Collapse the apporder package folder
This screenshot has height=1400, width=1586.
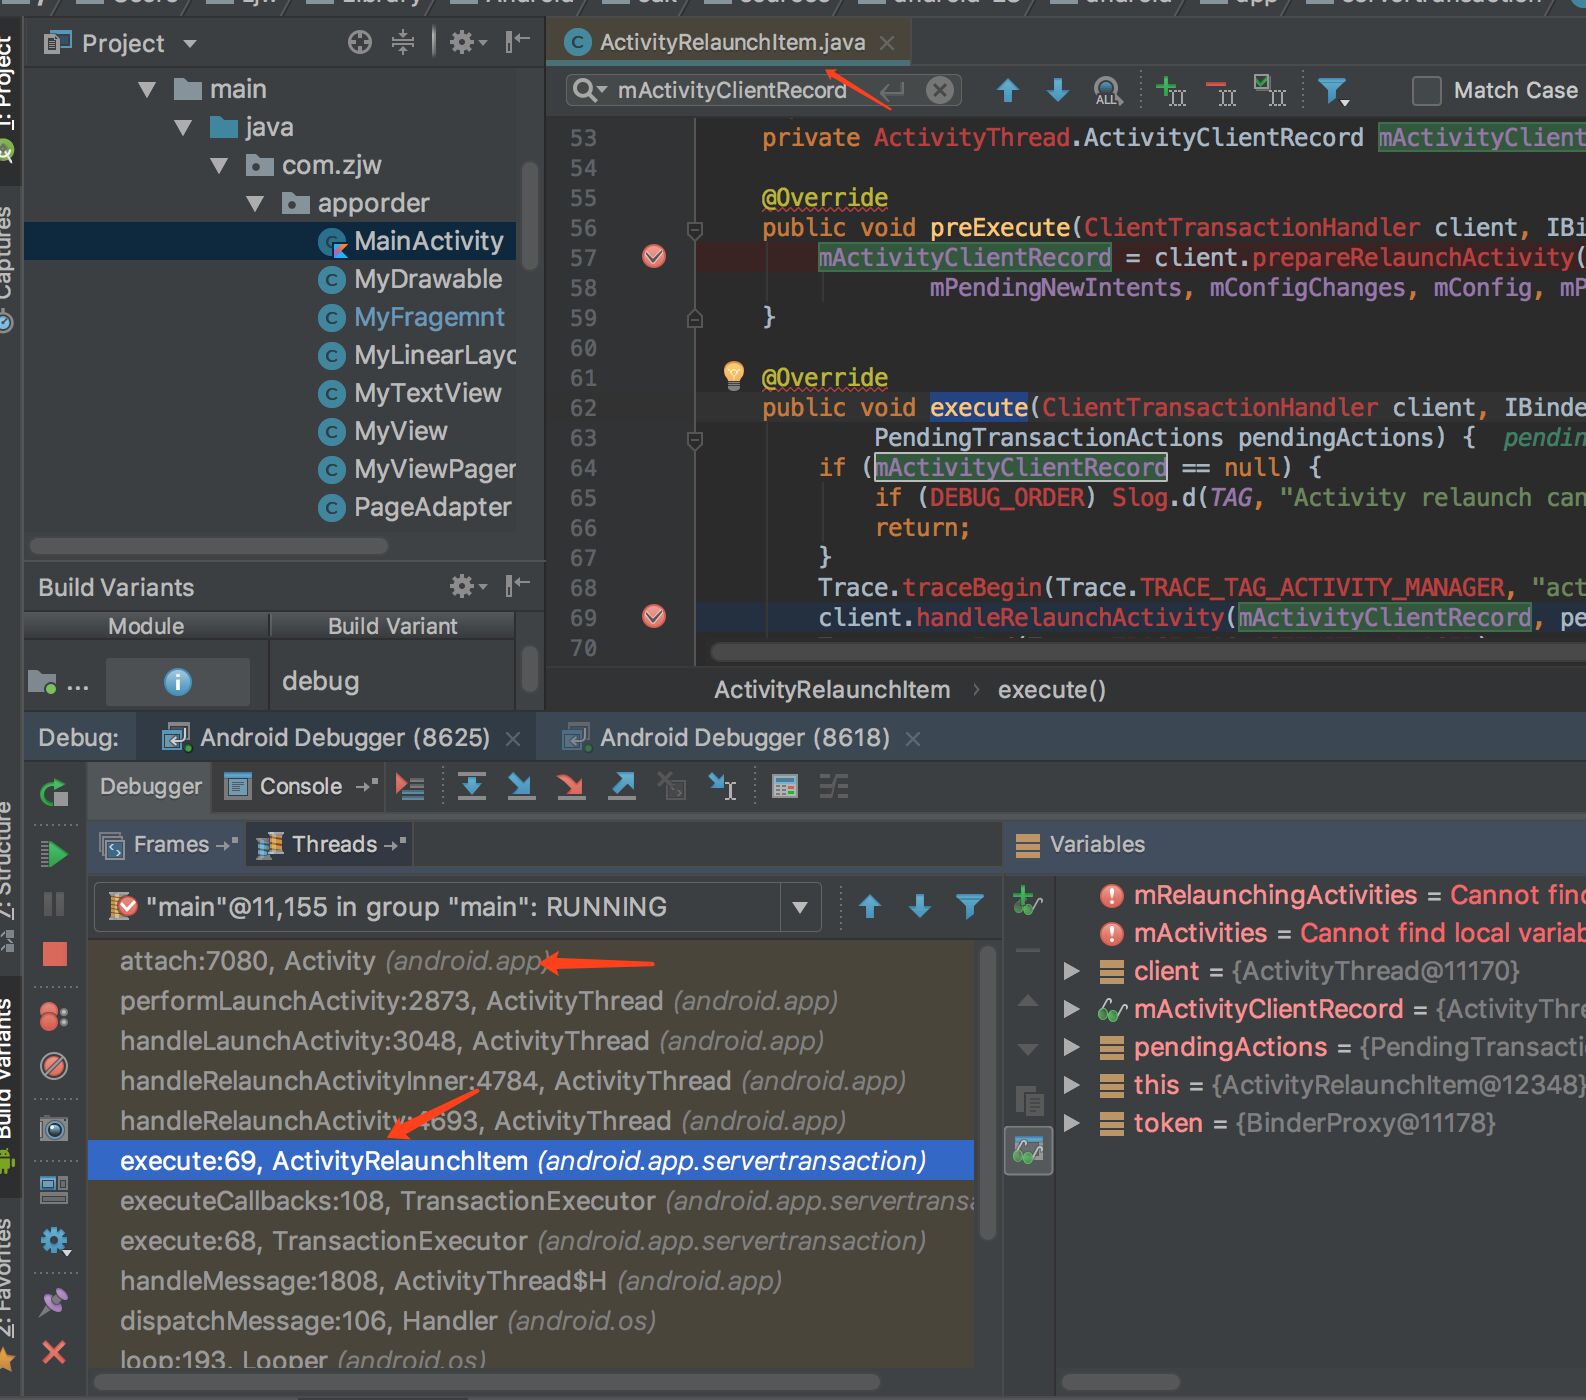[x=255, y=203]
